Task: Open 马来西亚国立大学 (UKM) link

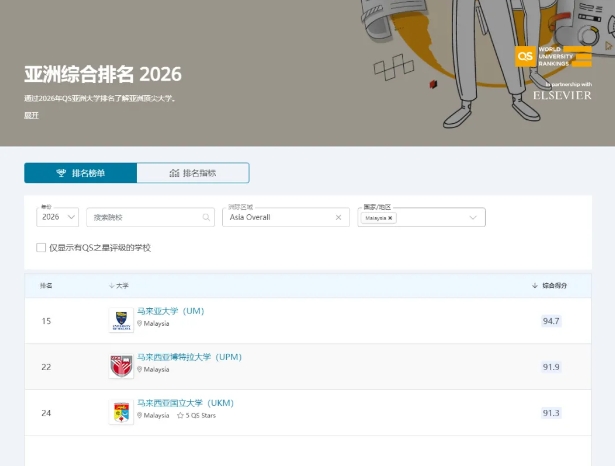Action: (185, 403)
